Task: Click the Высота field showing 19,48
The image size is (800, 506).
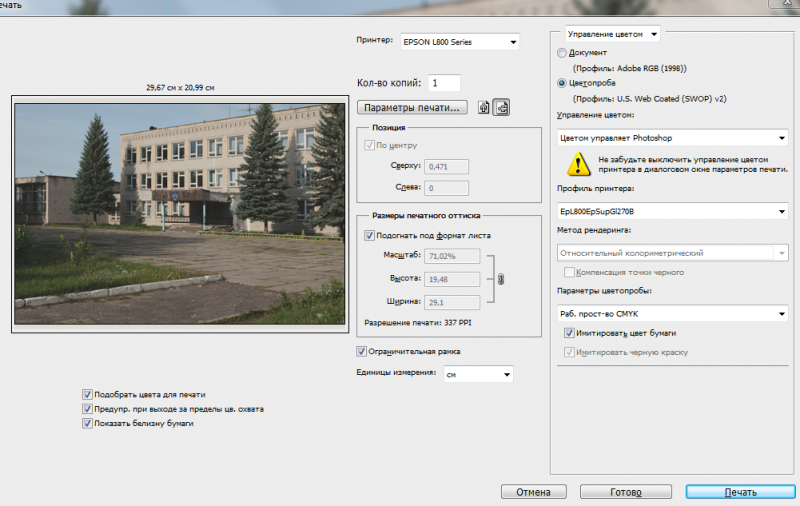Action: (452, 279)
